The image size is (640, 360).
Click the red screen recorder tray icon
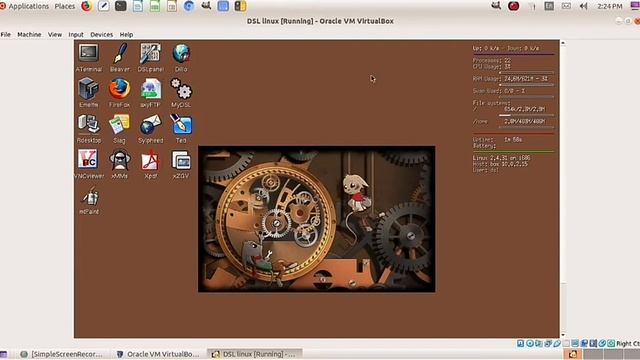(x=513, y=6)
